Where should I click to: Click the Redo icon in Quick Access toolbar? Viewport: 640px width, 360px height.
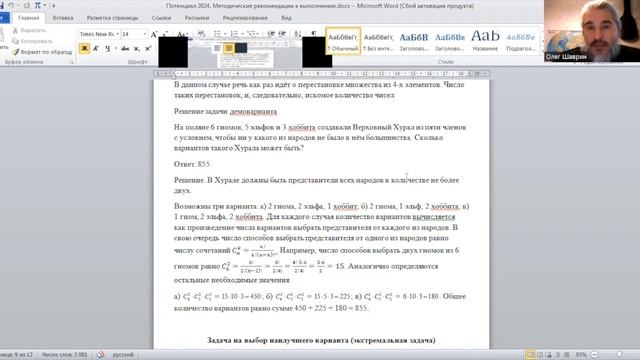tap(27, 5)
